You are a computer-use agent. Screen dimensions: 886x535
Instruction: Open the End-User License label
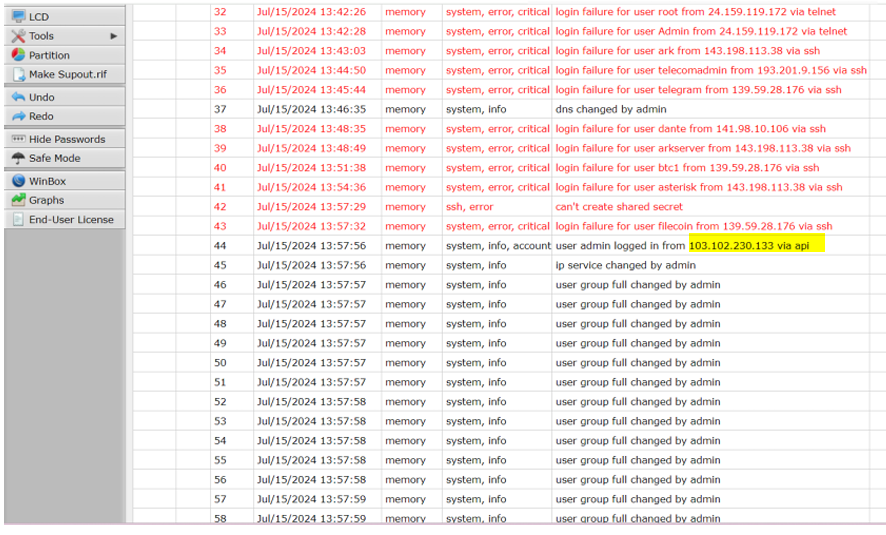tap(71, 219)
